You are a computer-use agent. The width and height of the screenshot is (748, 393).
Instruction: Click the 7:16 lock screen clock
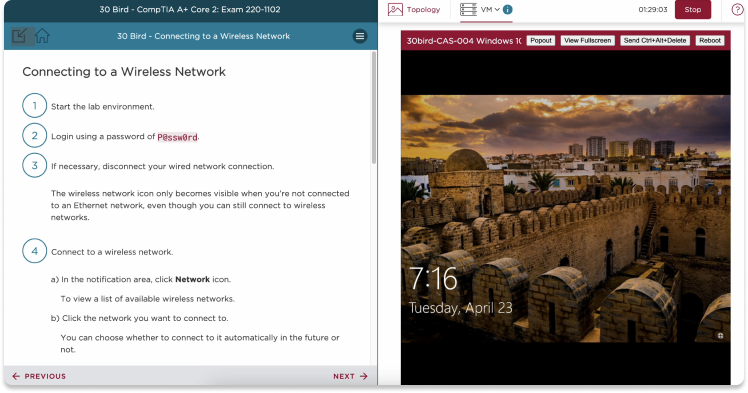click(433, 279)
